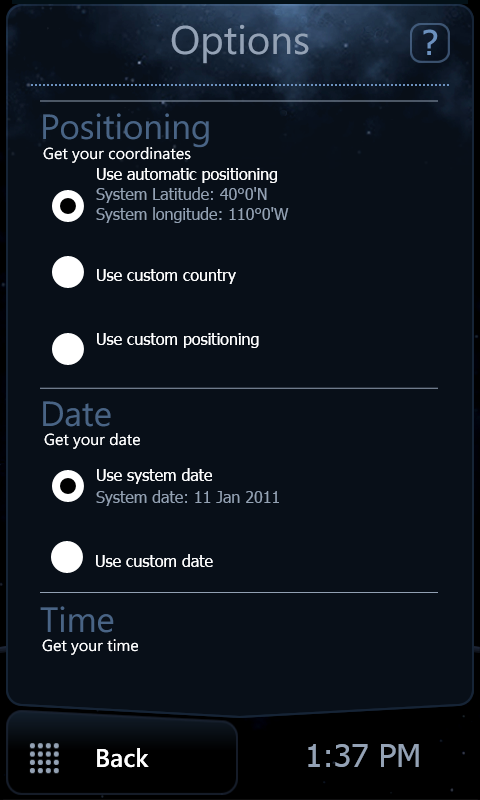Click the Date section heading

point(76,414)
